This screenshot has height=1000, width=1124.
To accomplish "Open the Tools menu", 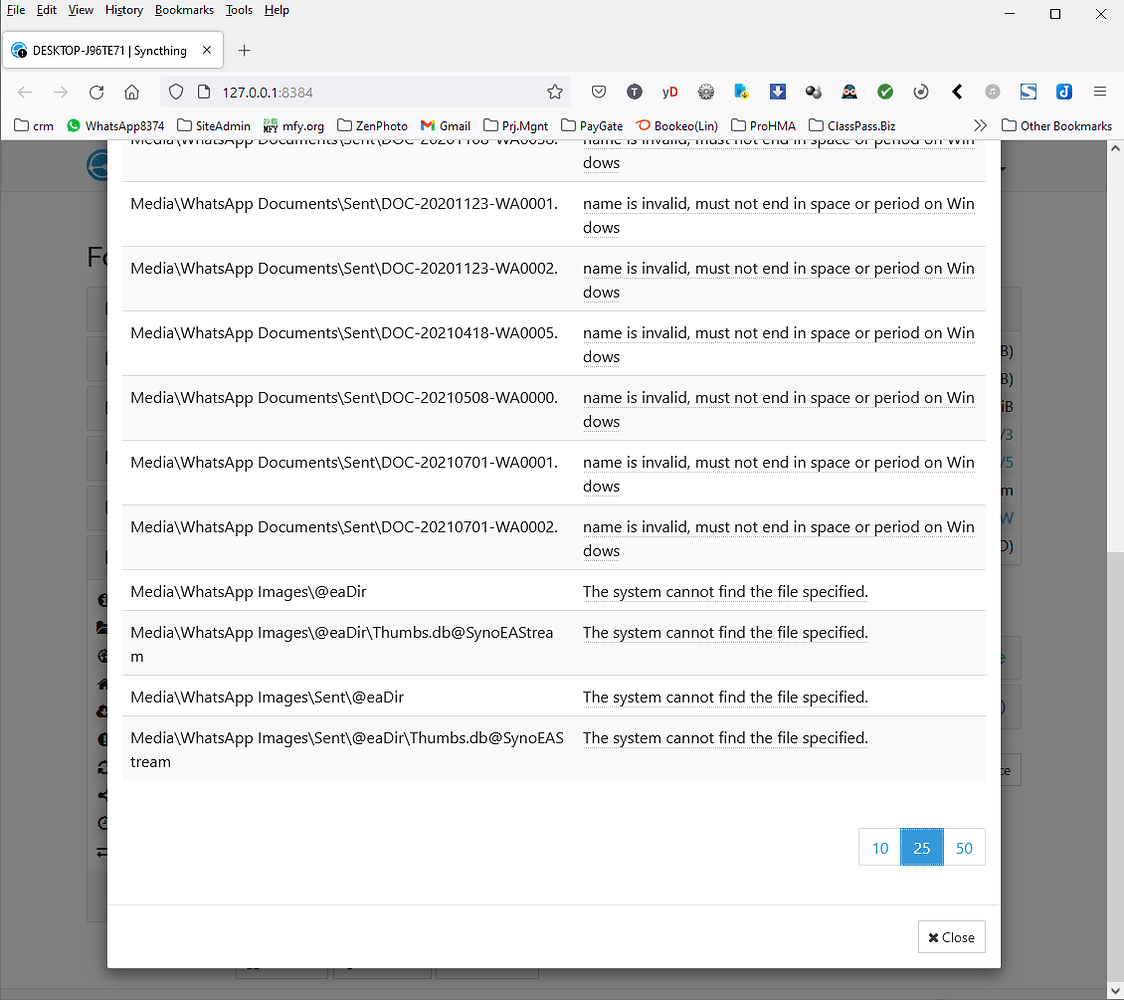I will pos(238,10).
